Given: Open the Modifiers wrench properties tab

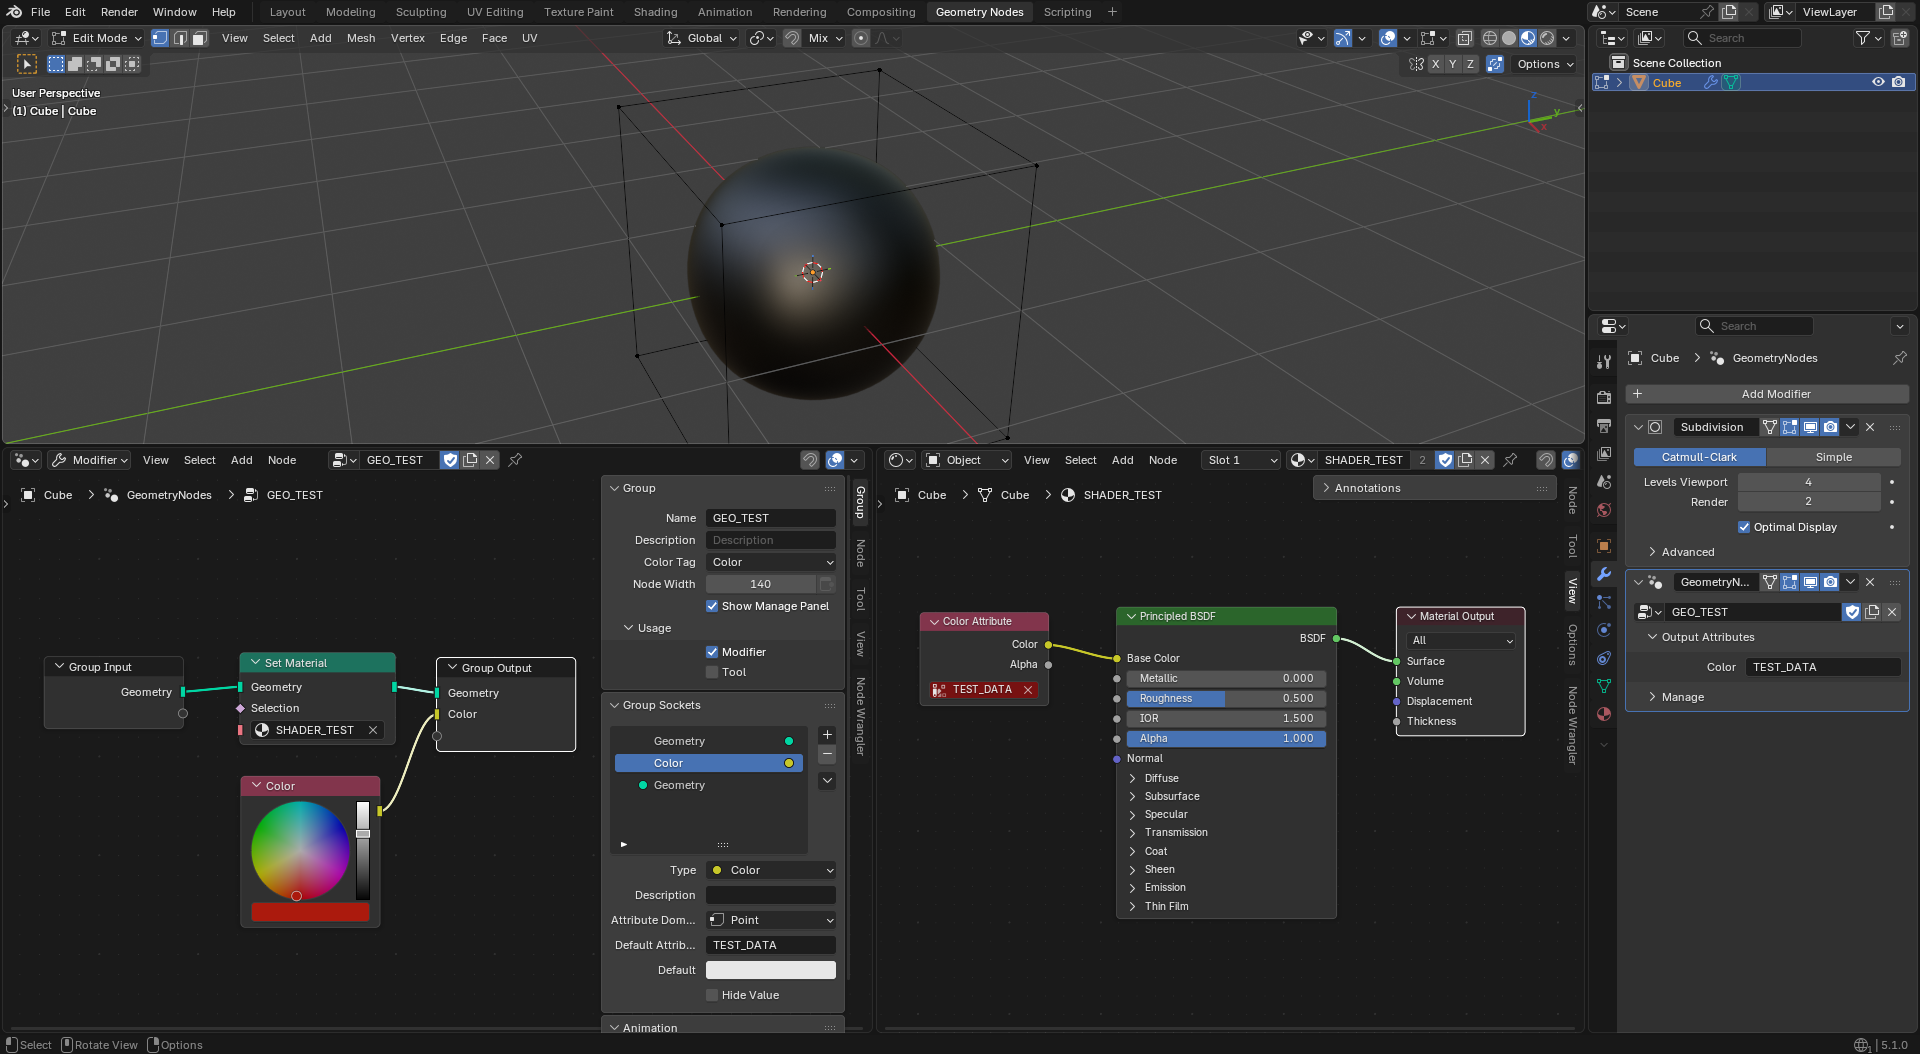Looking at the screenshot, I should 1604,574.
